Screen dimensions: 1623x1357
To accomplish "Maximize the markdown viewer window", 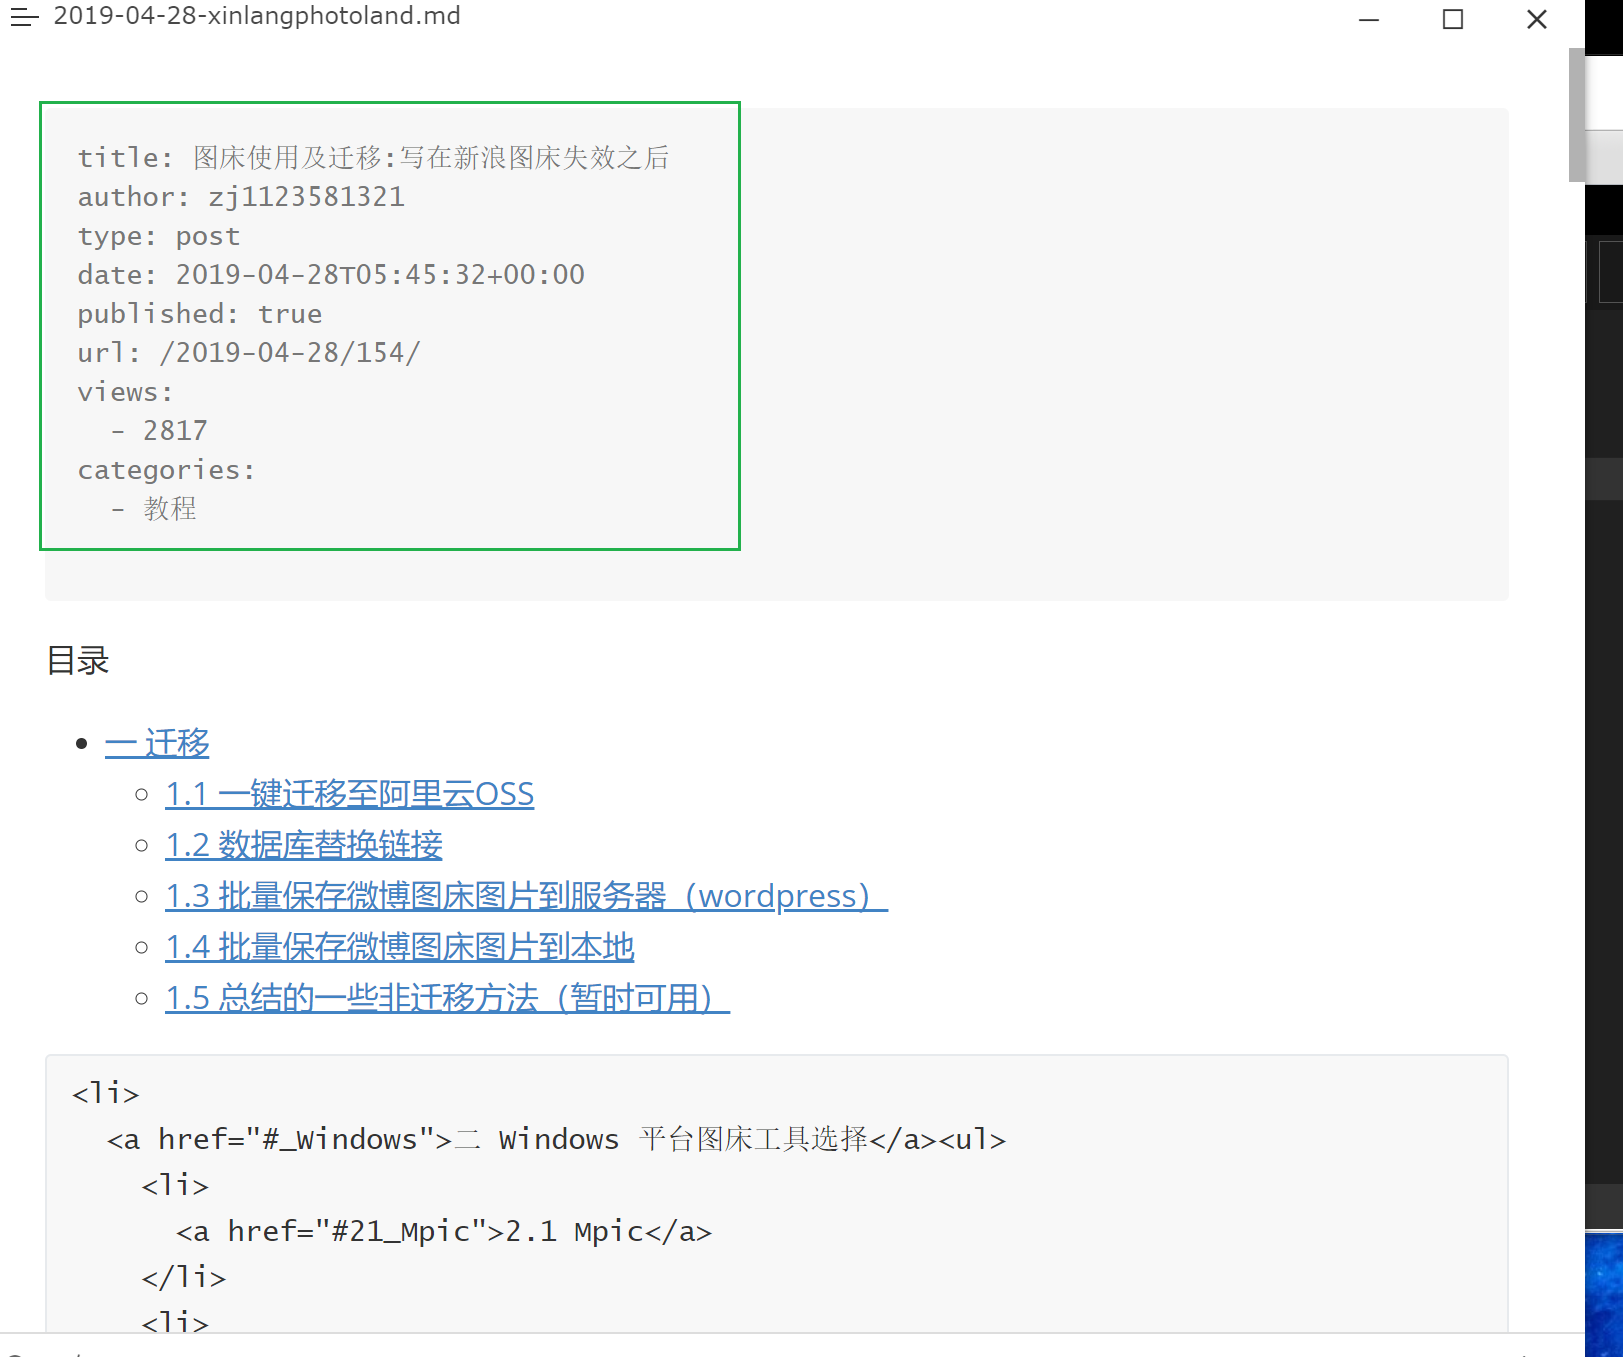I will (1453, 19).
